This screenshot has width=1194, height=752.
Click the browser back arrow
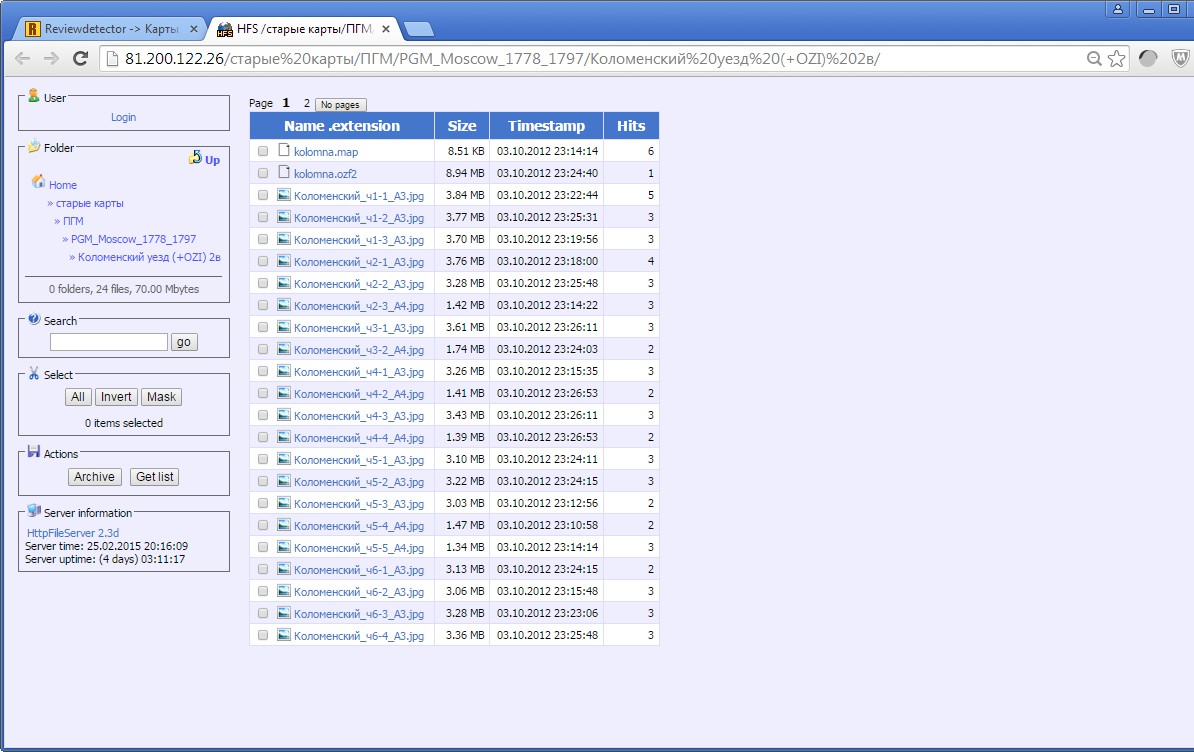(x=22, y=59)
